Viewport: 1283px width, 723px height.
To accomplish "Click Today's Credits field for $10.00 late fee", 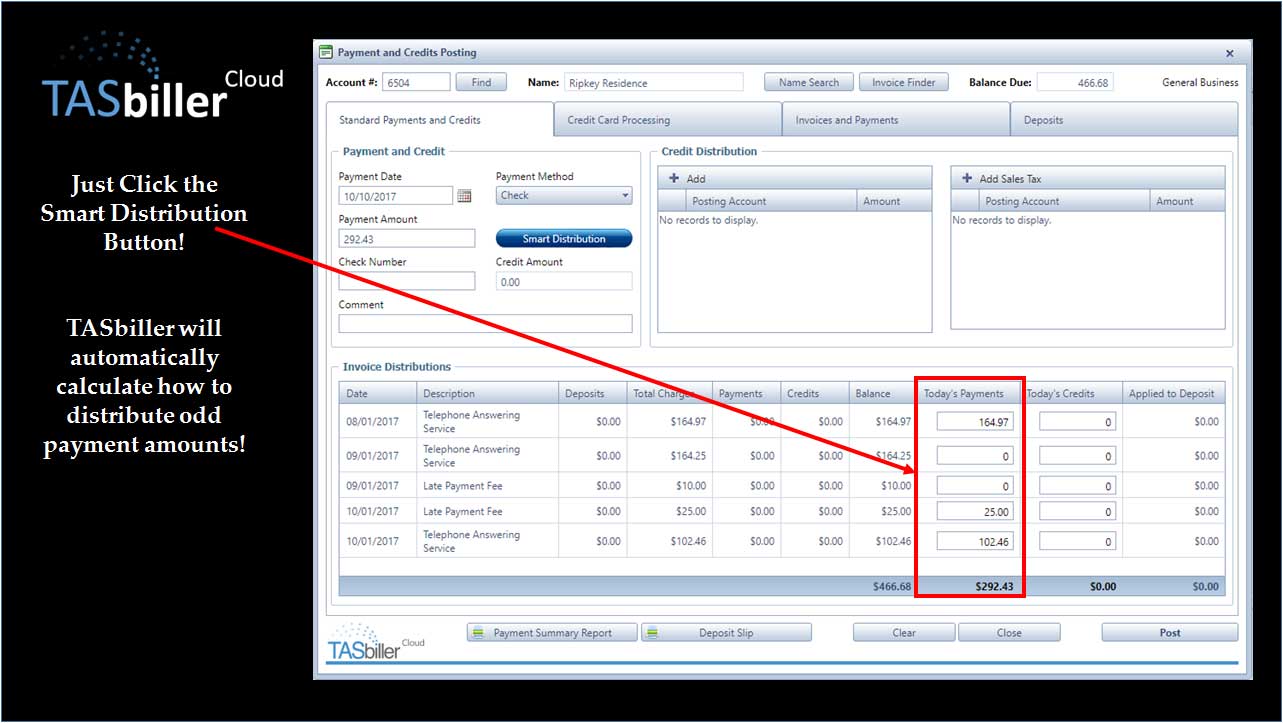I will pyautogui.click(x=1078, y=486).
